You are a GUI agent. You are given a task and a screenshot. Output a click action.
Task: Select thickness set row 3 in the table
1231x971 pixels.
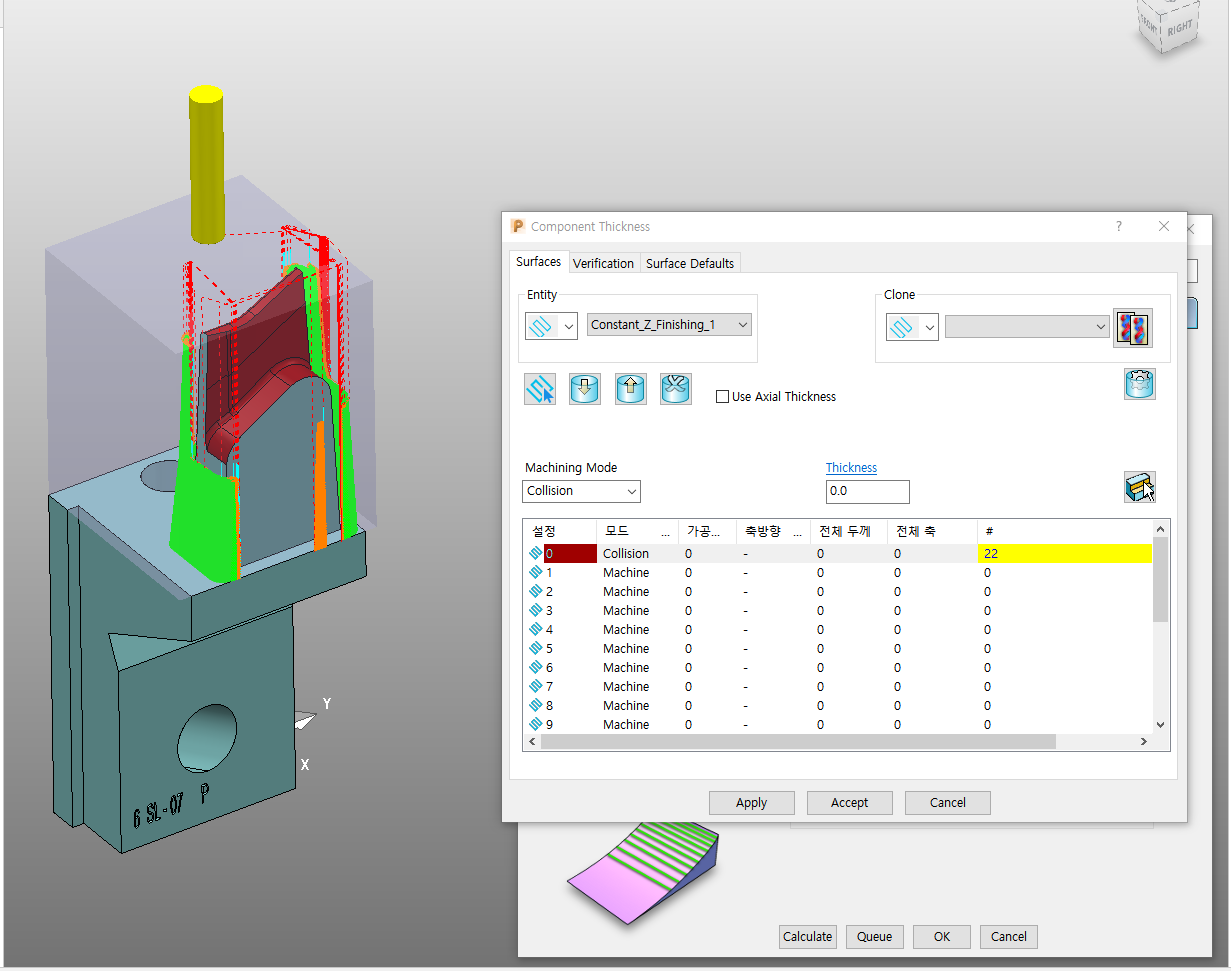click(x=626, y=610)
